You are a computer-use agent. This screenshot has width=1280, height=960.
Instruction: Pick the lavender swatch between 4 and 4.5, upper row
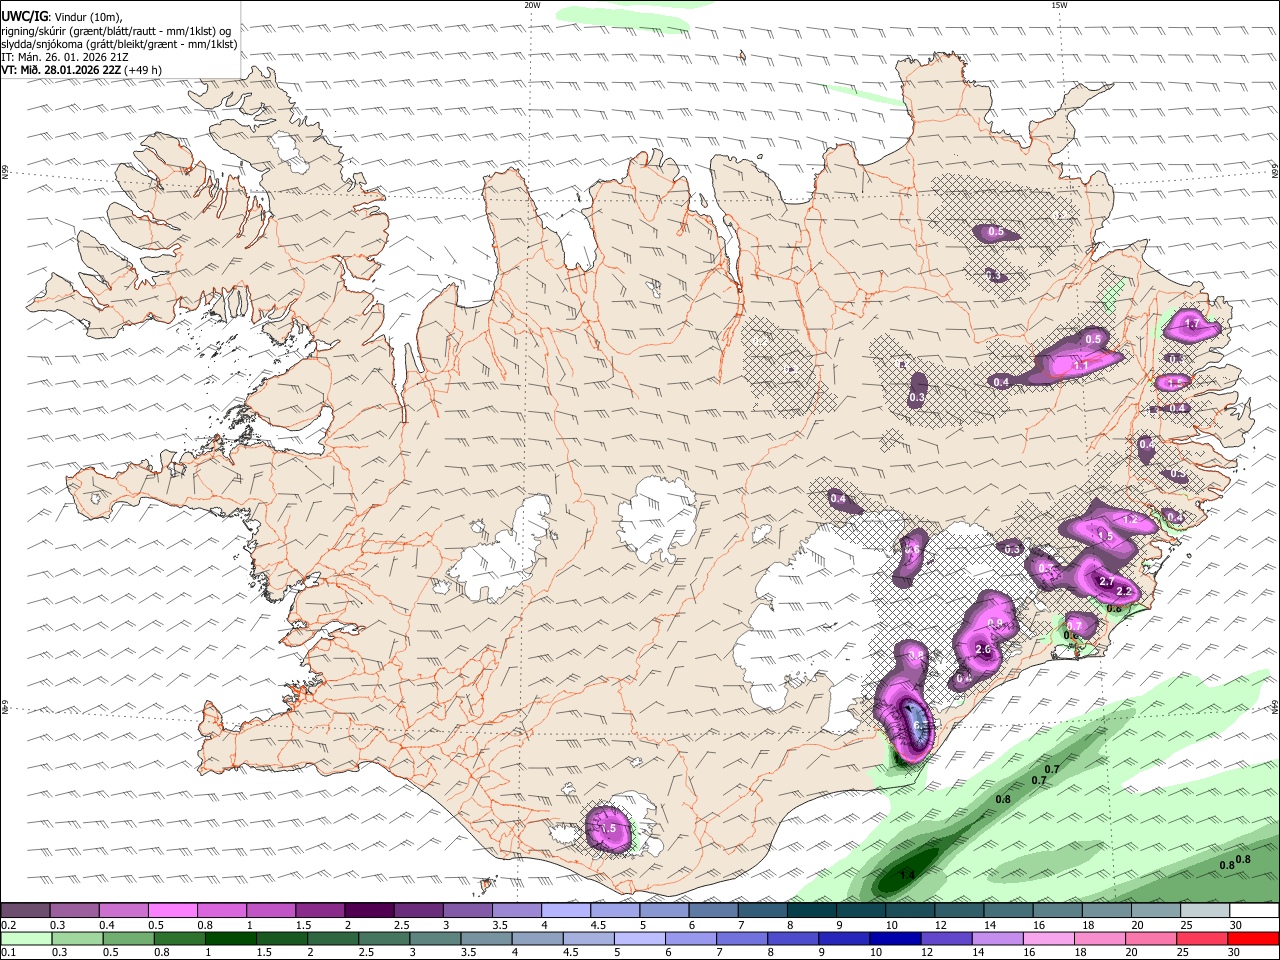[565, 910]
